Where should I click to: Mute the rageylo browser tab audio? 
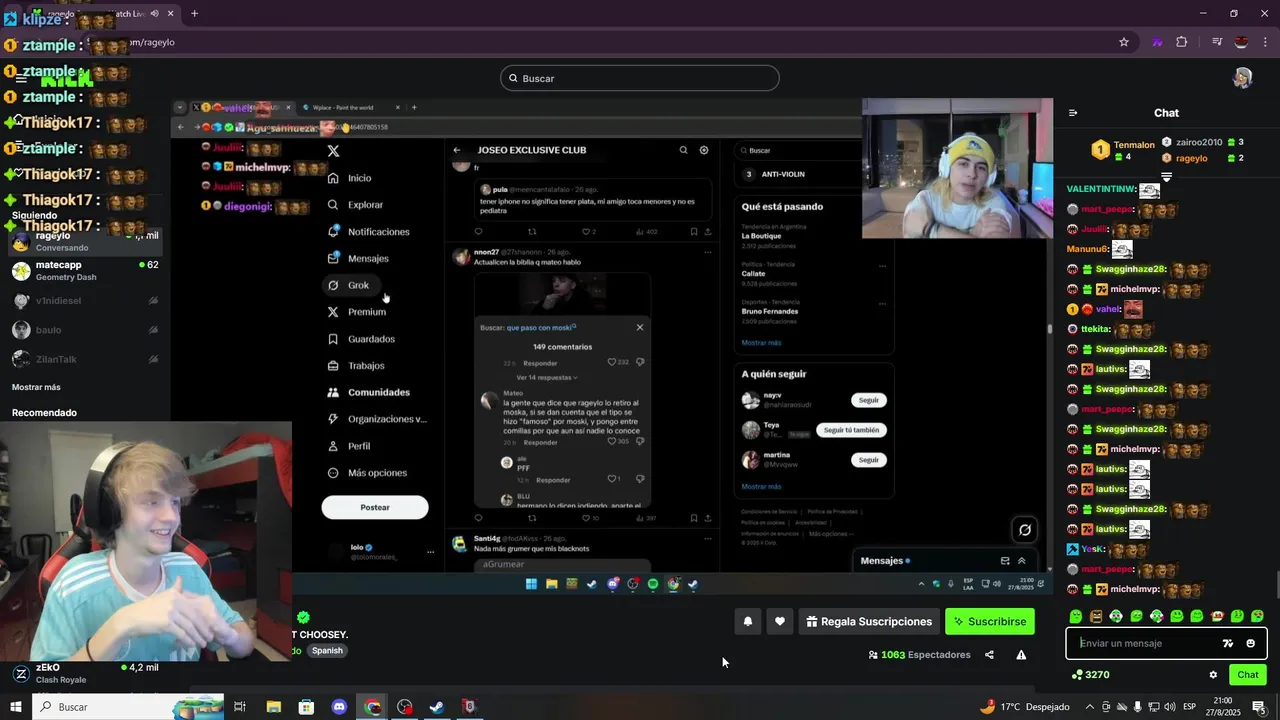[x=154, y=13]
